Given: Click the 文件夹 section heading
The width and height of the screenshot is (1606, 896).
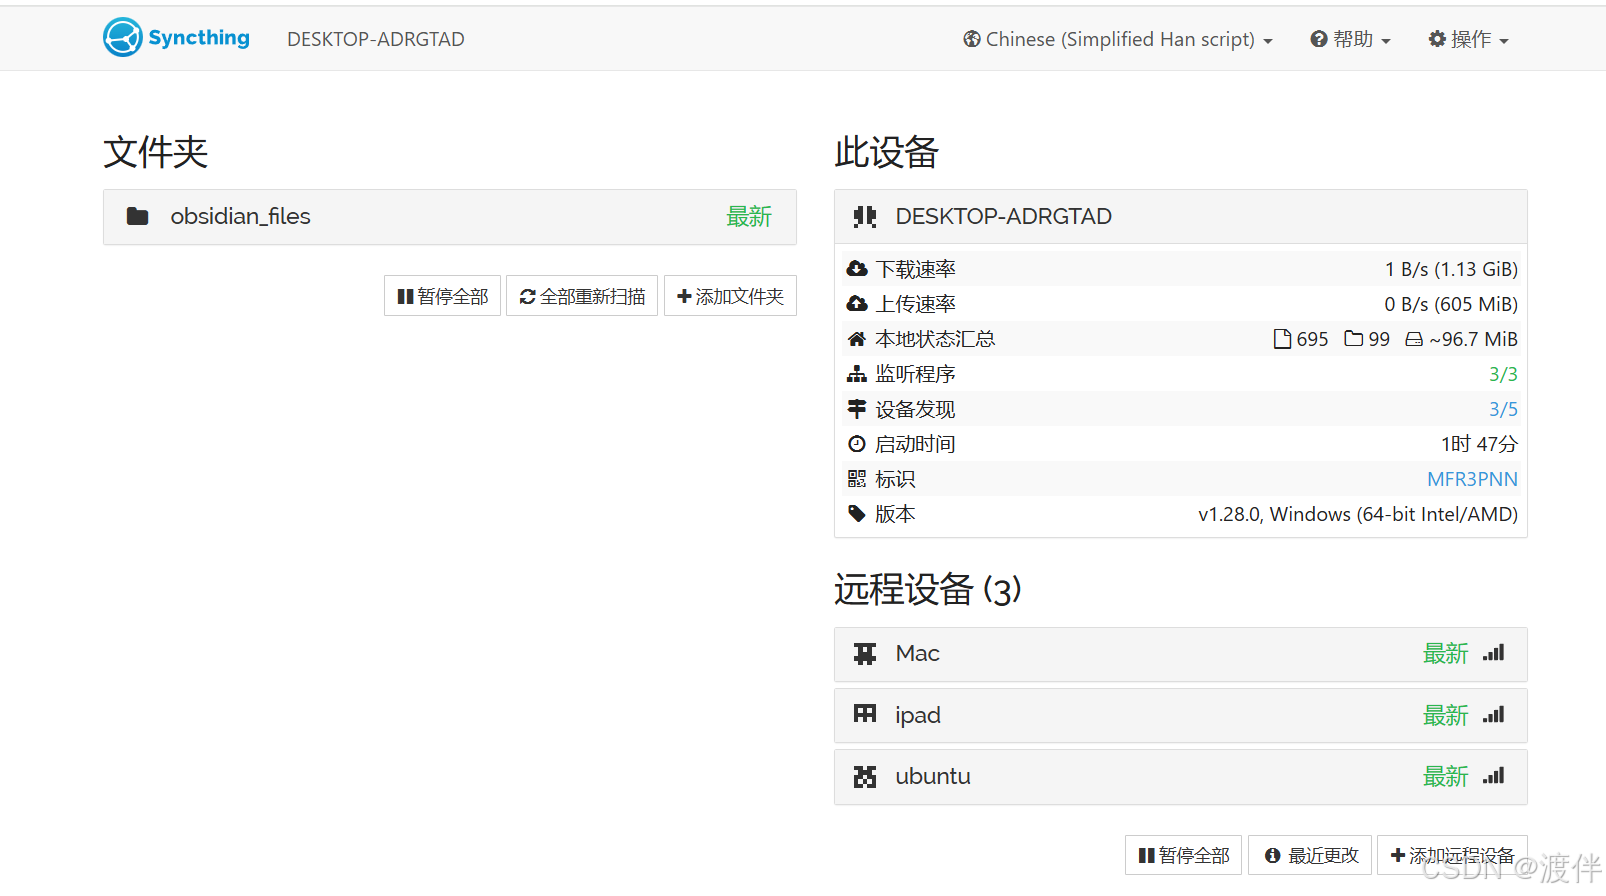Looking at the screenshot, I should point(156,152).
